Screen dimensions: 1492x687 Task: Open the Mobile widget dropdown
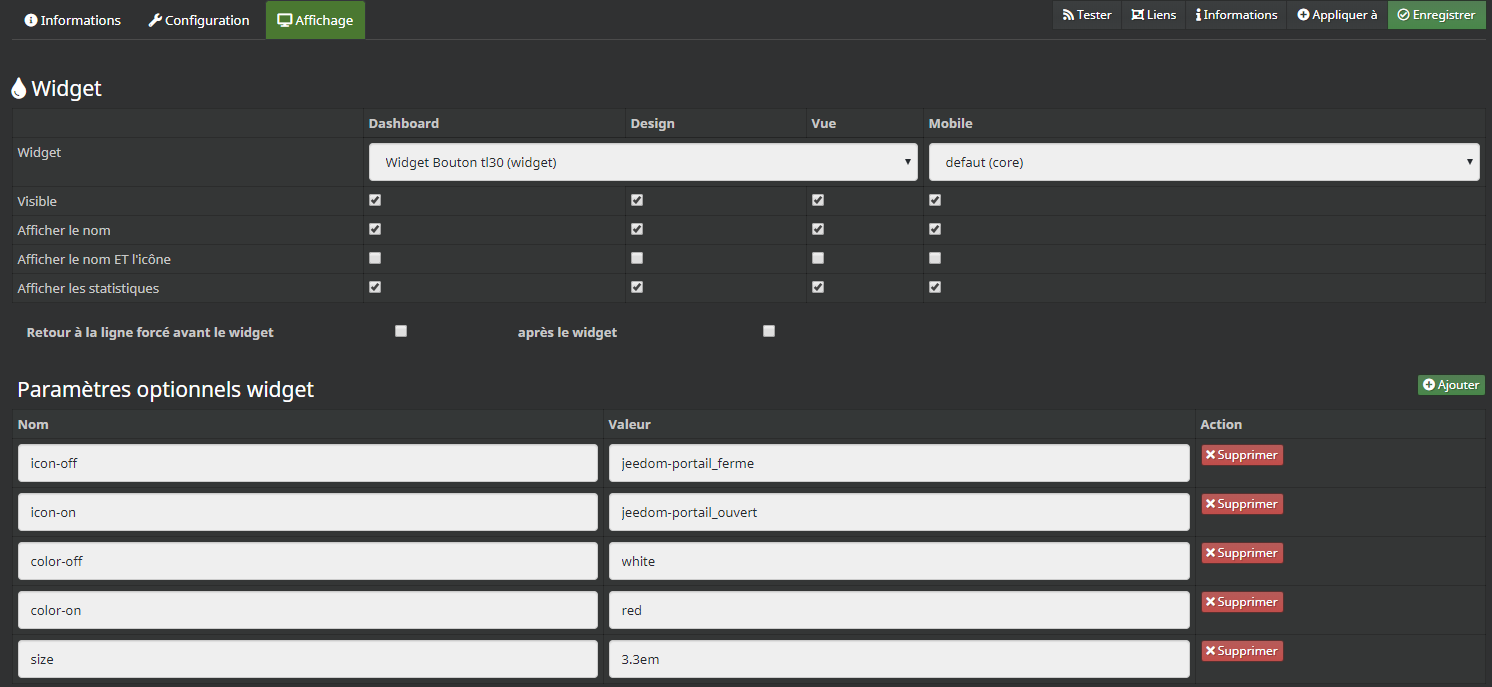click(x=1204, y=162)
